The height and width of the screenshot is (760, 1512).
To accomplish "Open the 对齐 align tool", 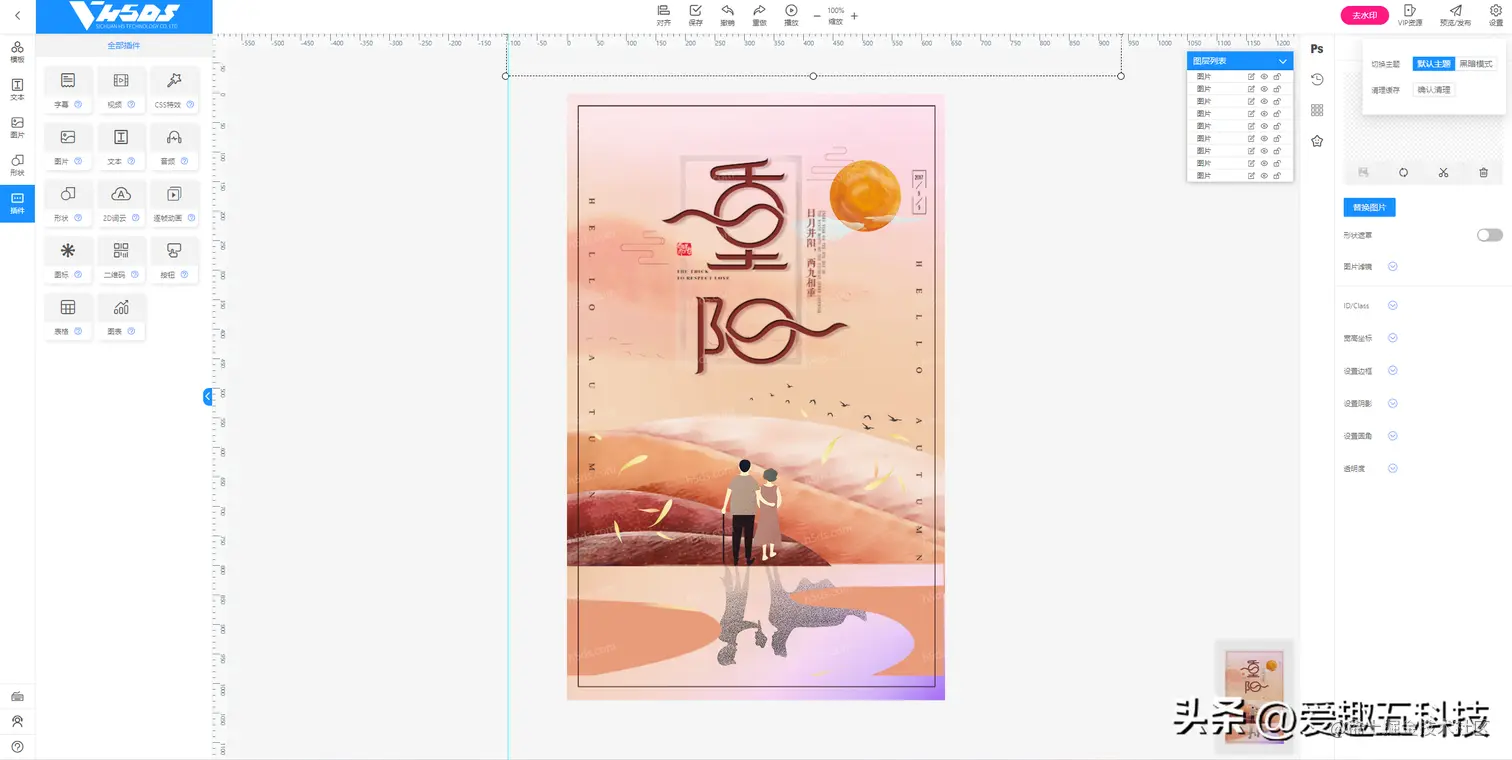I will point(664,14).
